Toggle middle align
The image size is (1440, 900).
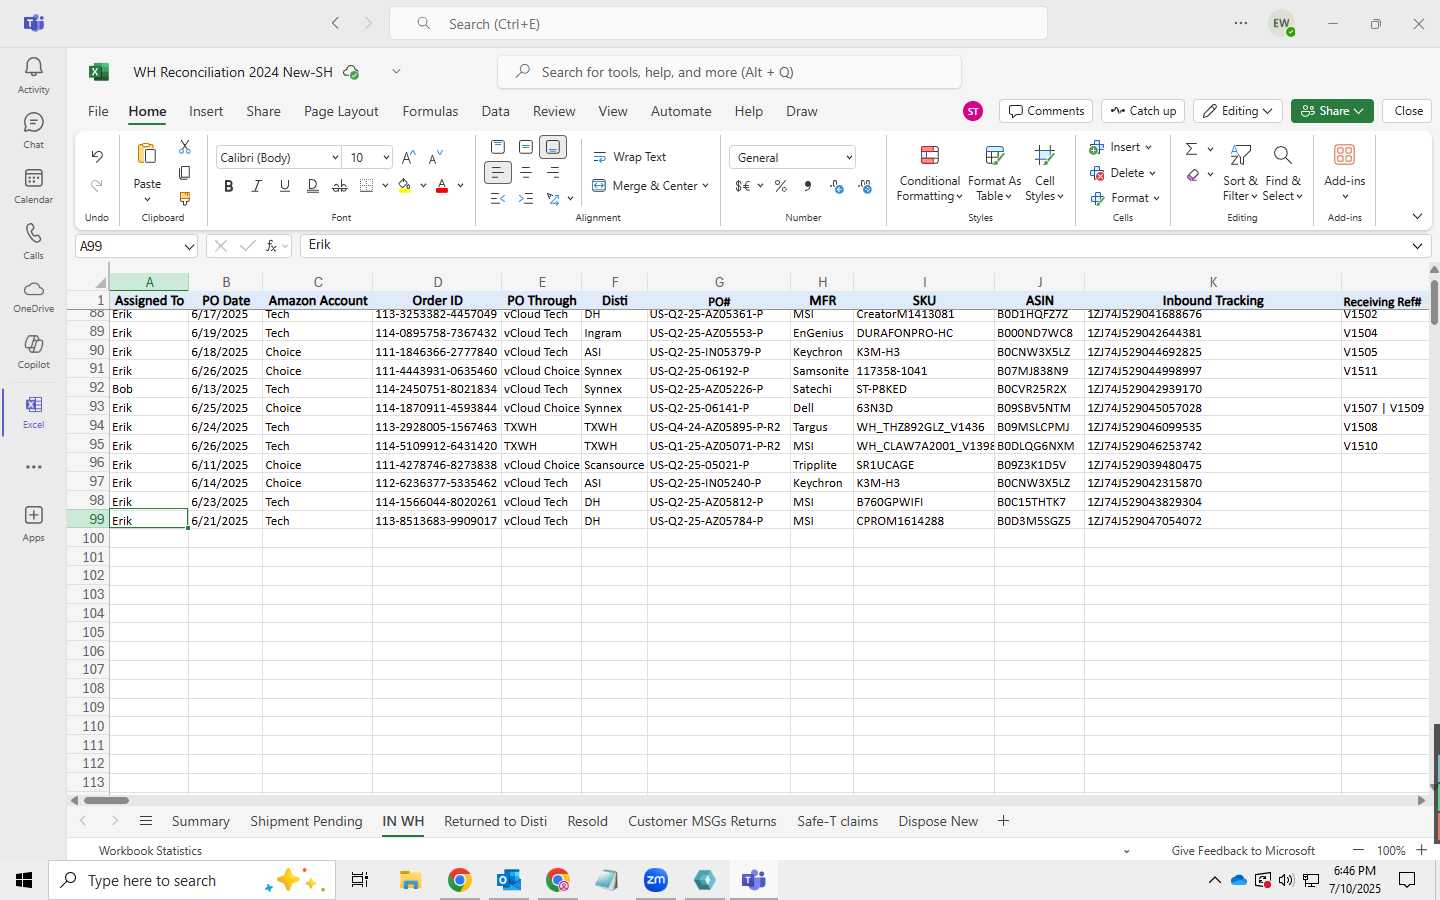point(526,147)
